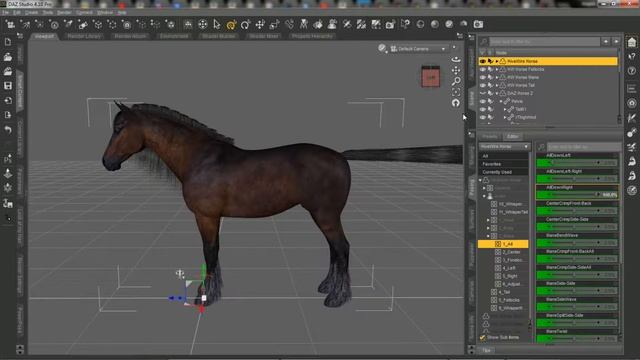Select the Currently Used filter
This screenshot has height=360, width=640.
tap(504, 172)
